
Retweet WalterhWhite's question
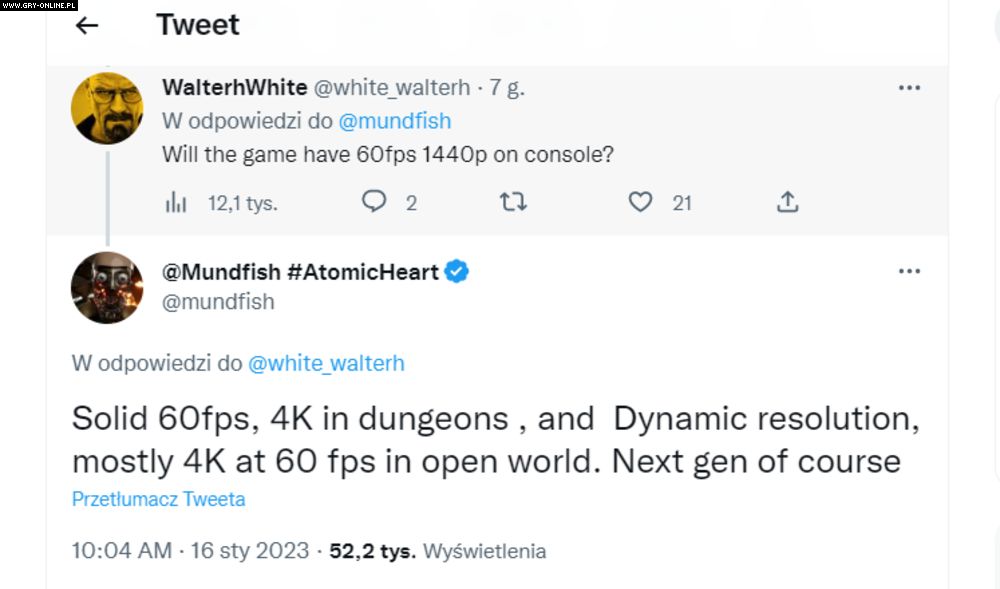[513, 202]
